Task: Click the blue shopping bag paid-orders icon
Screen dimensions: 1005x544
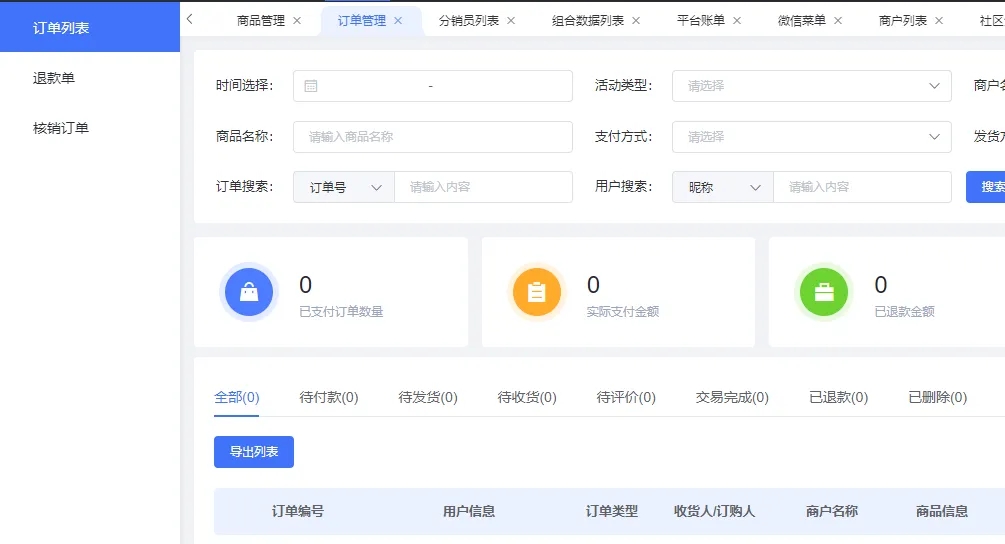Action: pyautogui.click(x=249, y=292)
